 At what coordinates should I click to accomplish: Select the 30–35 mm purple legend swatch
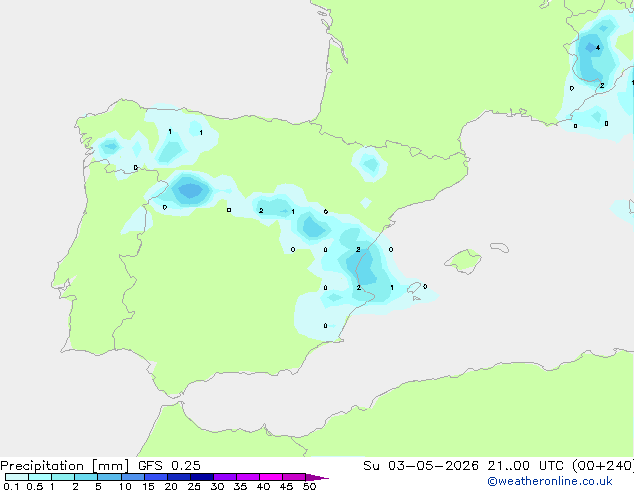click(225, 477)
